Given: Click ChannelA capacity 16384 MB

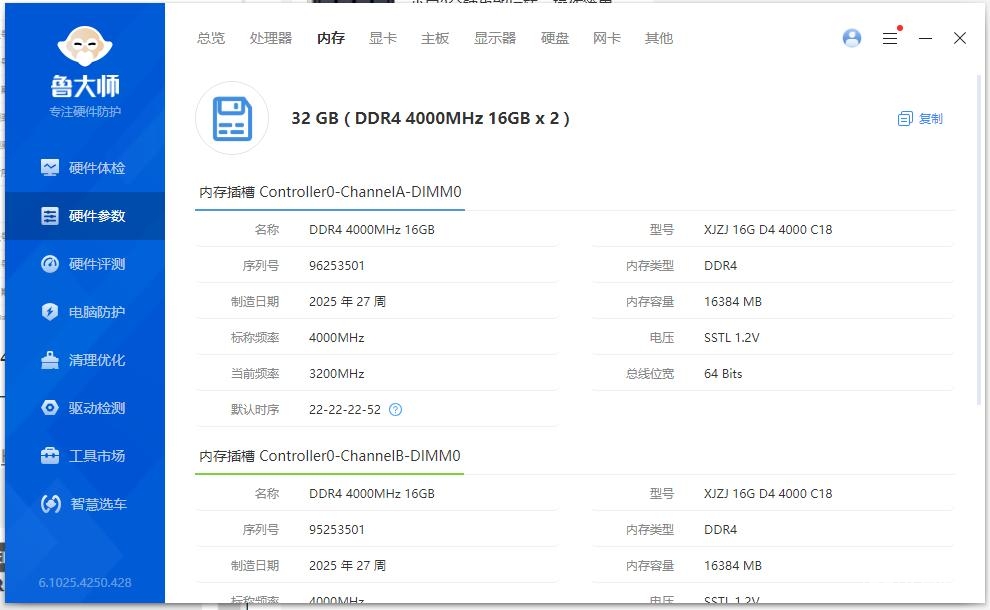Looking at the screenshot, I should [733, 302].
